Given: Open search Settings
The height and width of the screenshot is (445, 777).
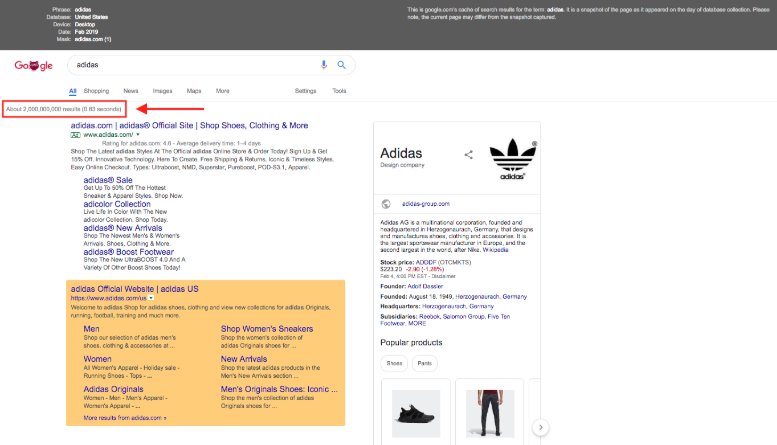Looking at the screenshot, I should coord(305,91).
